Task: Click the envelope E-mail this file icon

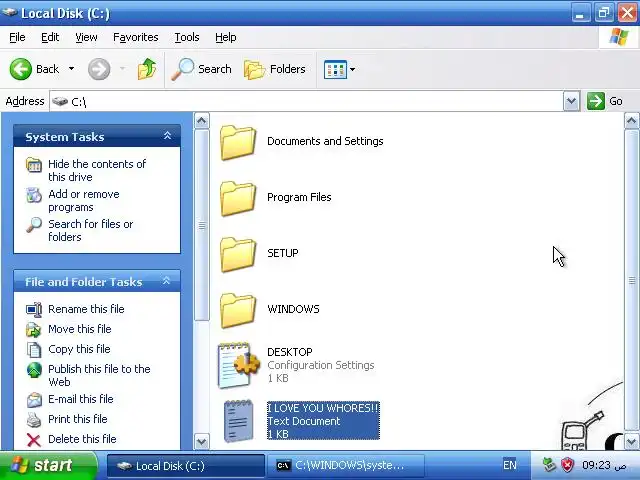Action: point(34,400)
